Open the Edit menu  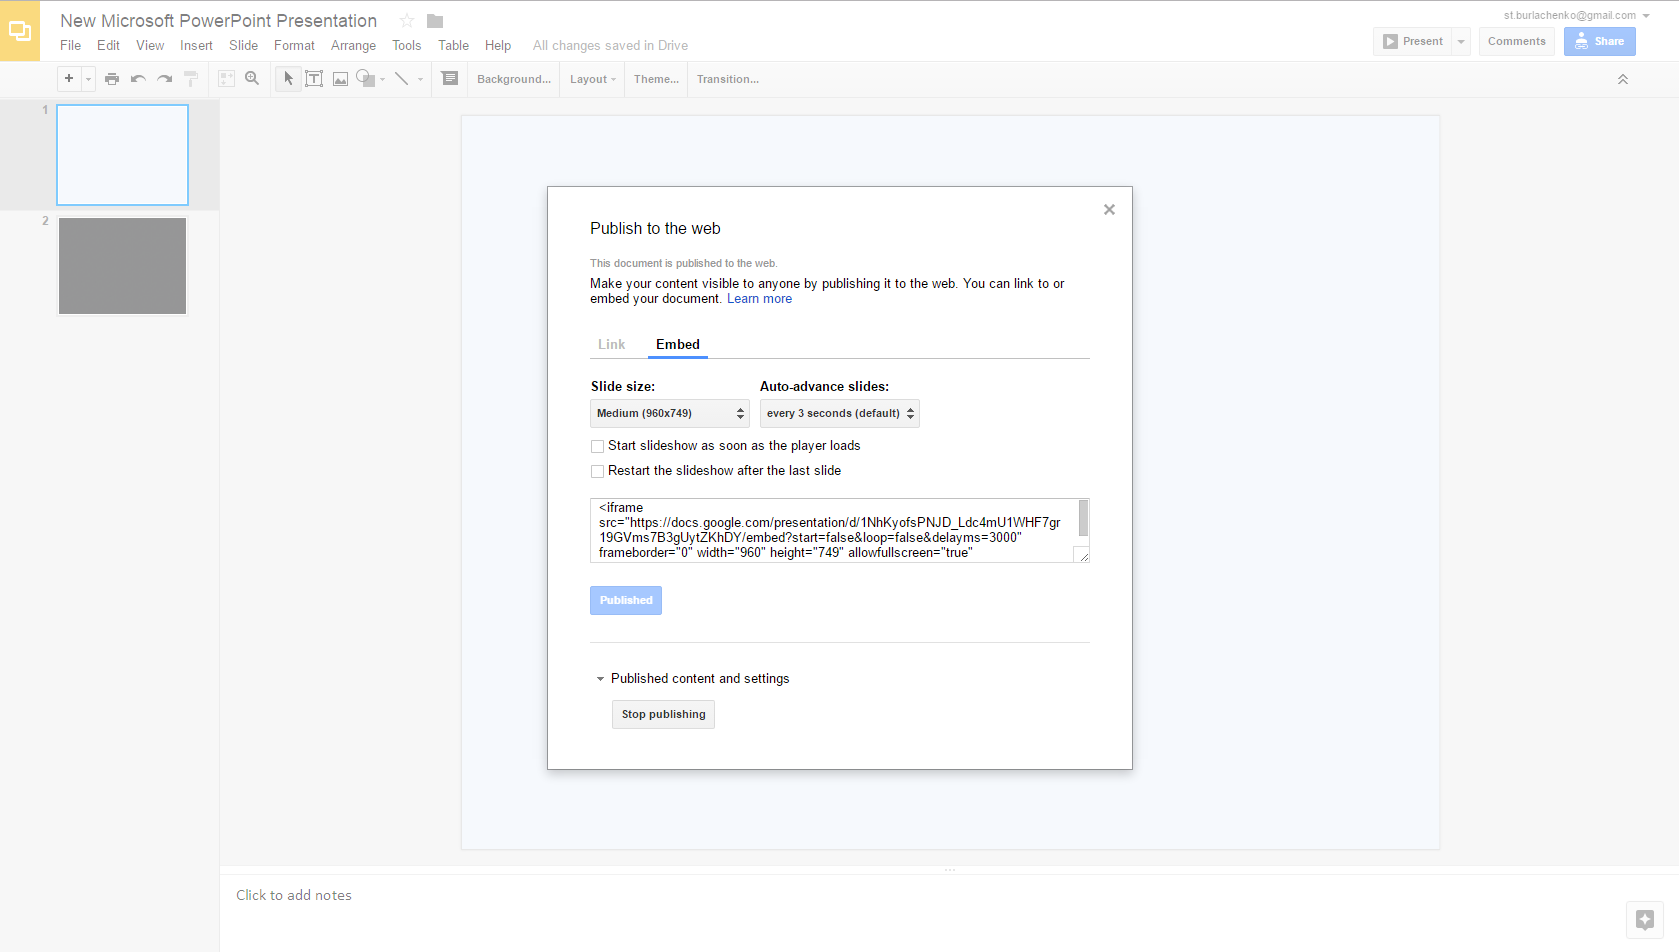click(x=108, y=45)
